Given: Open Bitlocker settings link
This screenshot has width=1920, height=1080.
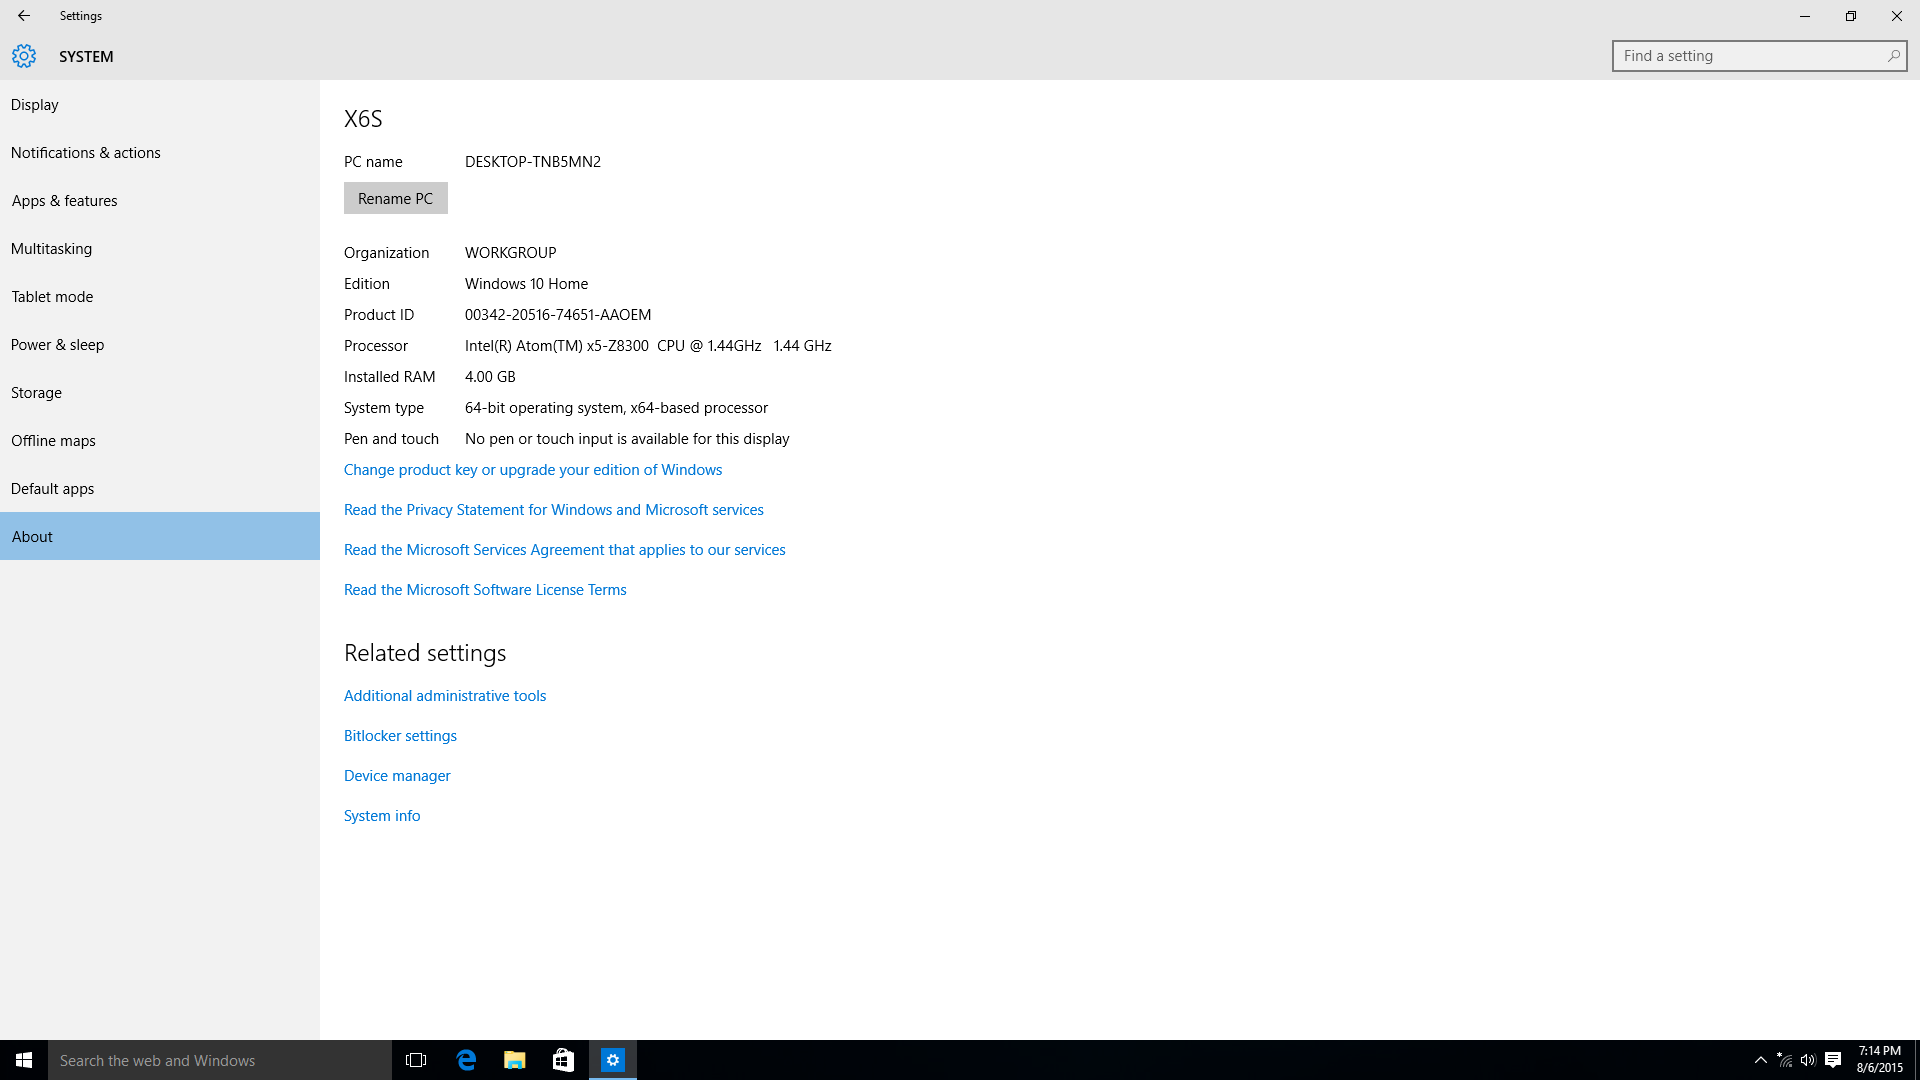Looking at the screenshot, I should pos(400,736).
